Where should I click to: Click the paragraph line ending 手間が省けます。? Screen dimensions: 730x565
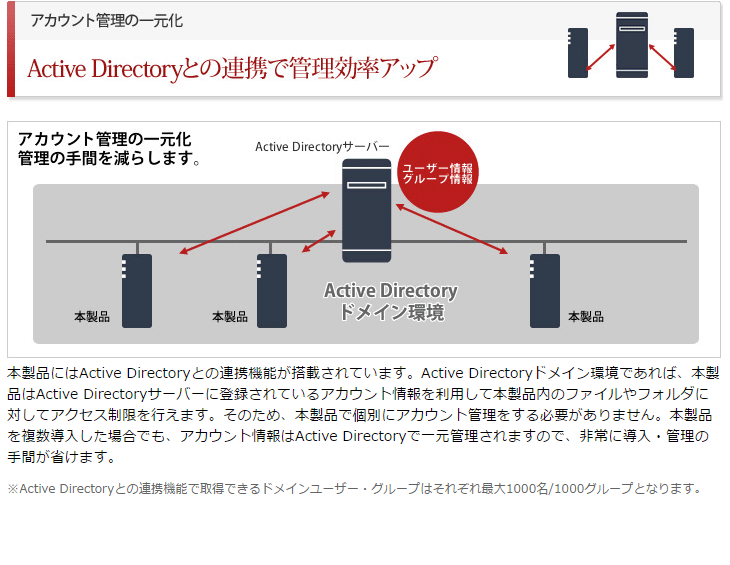[x=61, y=457]
